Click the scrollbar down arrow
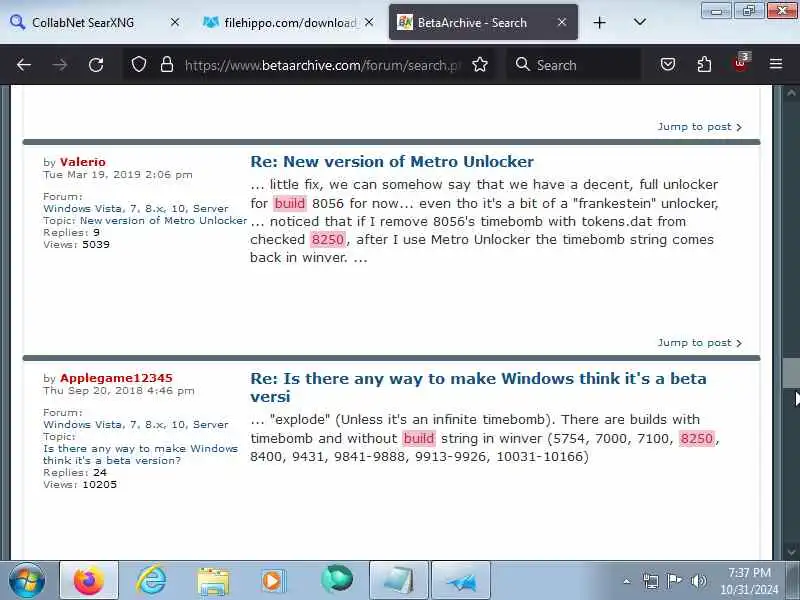This screenshot has width=800, height=600. click(x=791, y=552)
